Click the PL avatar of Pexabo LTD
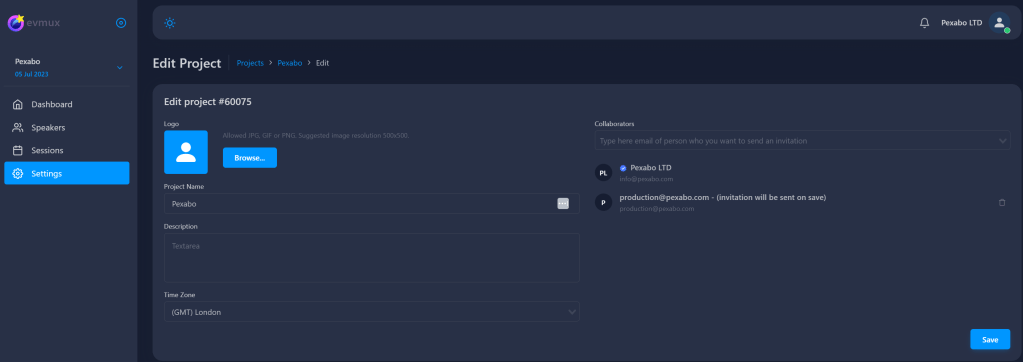 (603, 173)
